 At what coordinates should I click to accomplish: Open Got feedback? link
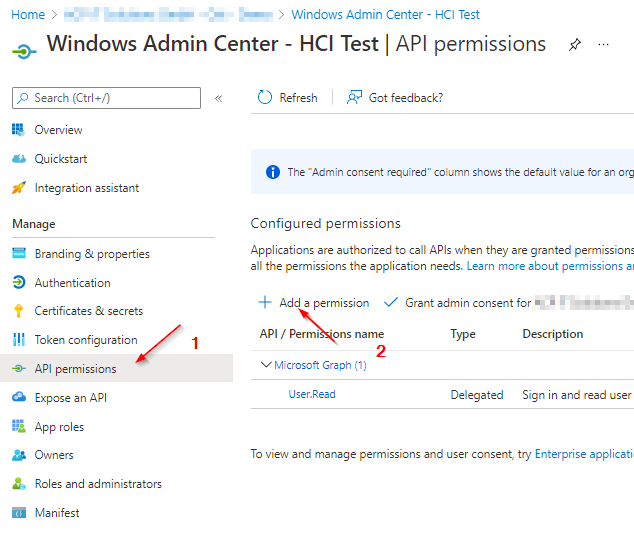(406, 98)
